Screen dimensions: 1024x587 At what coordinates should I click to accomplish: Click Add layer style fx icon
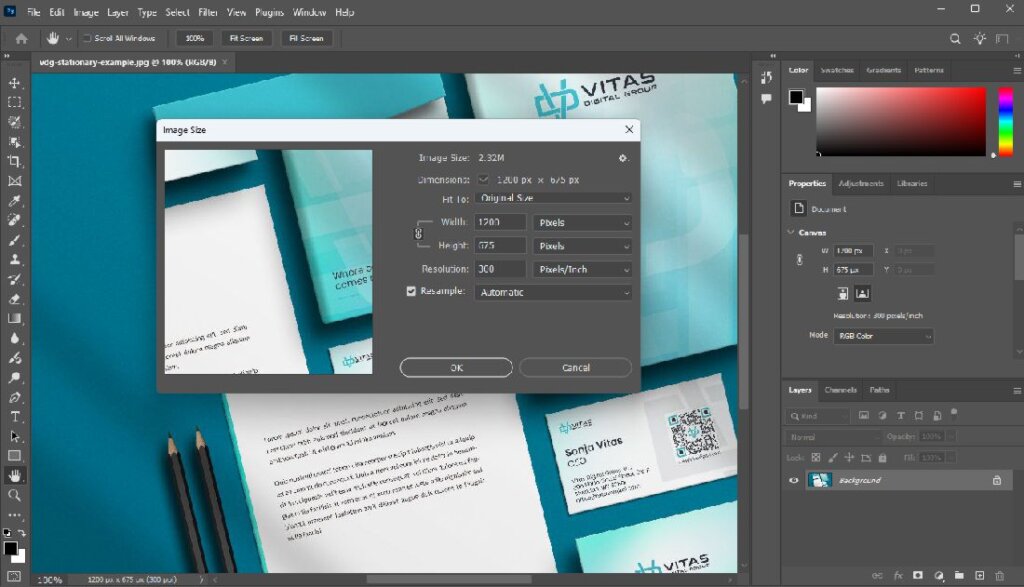coord(898,575)
